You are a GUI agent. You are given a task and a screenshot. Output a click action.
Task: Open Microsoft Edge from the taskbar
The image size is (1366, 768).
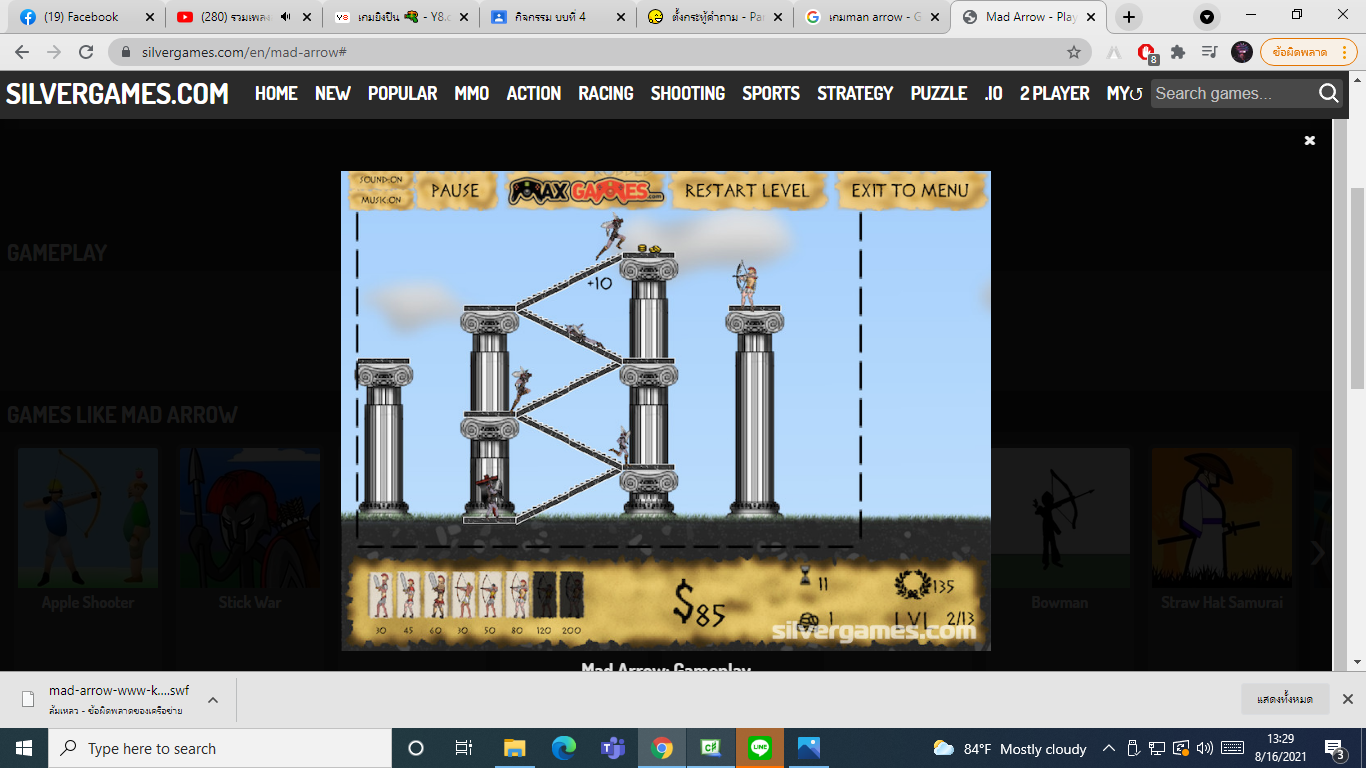coord(563,748)
